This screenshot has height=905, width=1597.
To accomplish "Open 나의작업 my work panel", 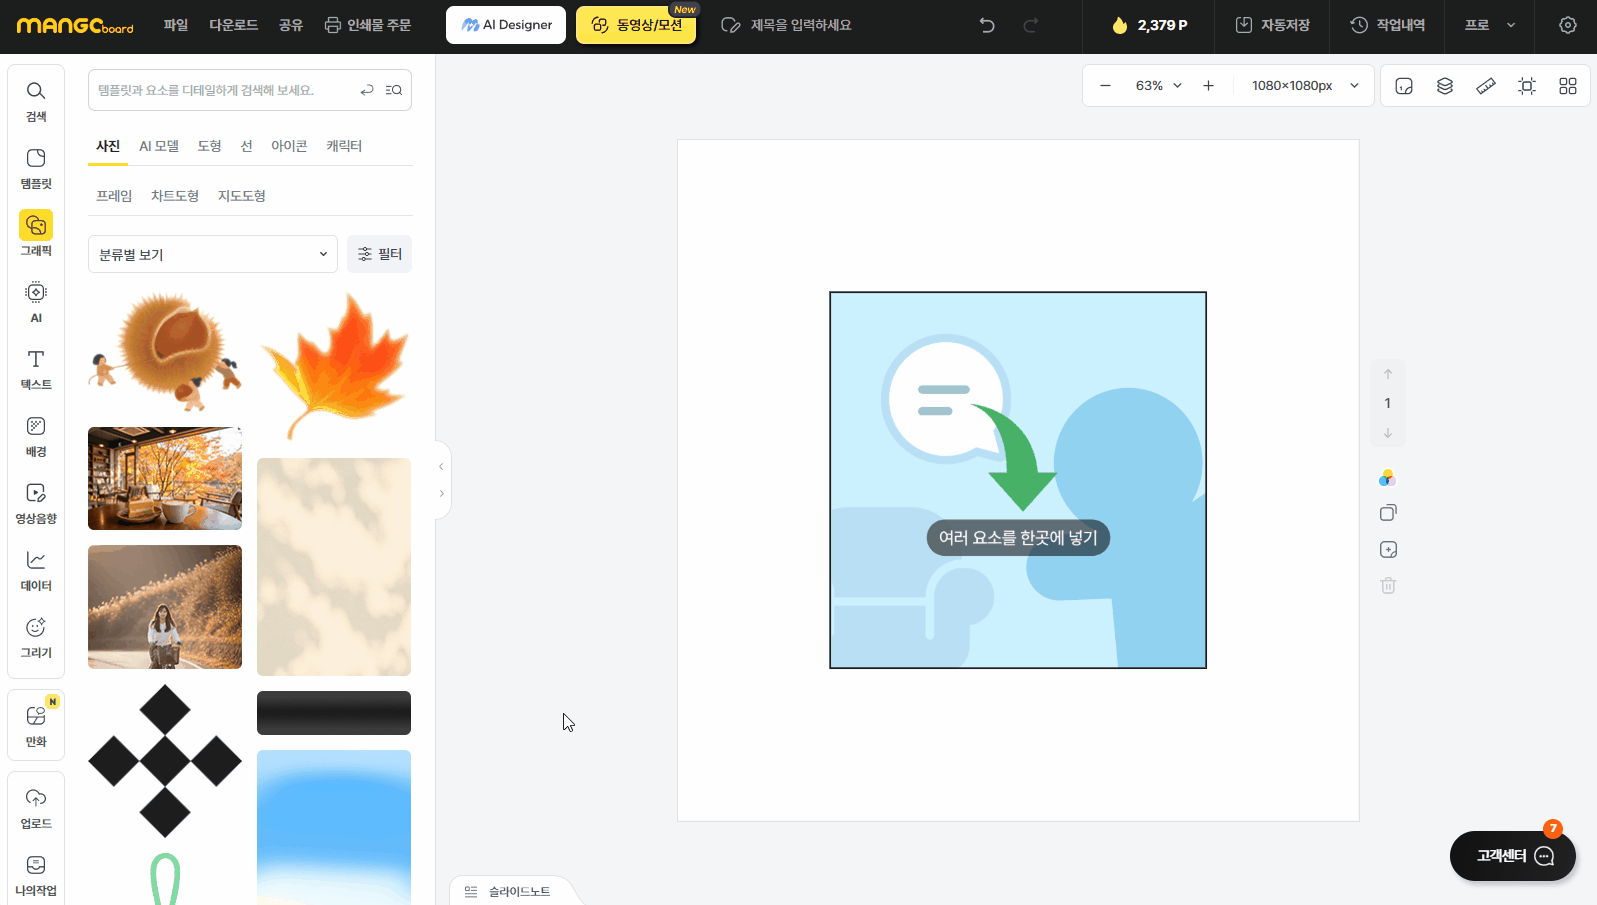I will (36, 875).
